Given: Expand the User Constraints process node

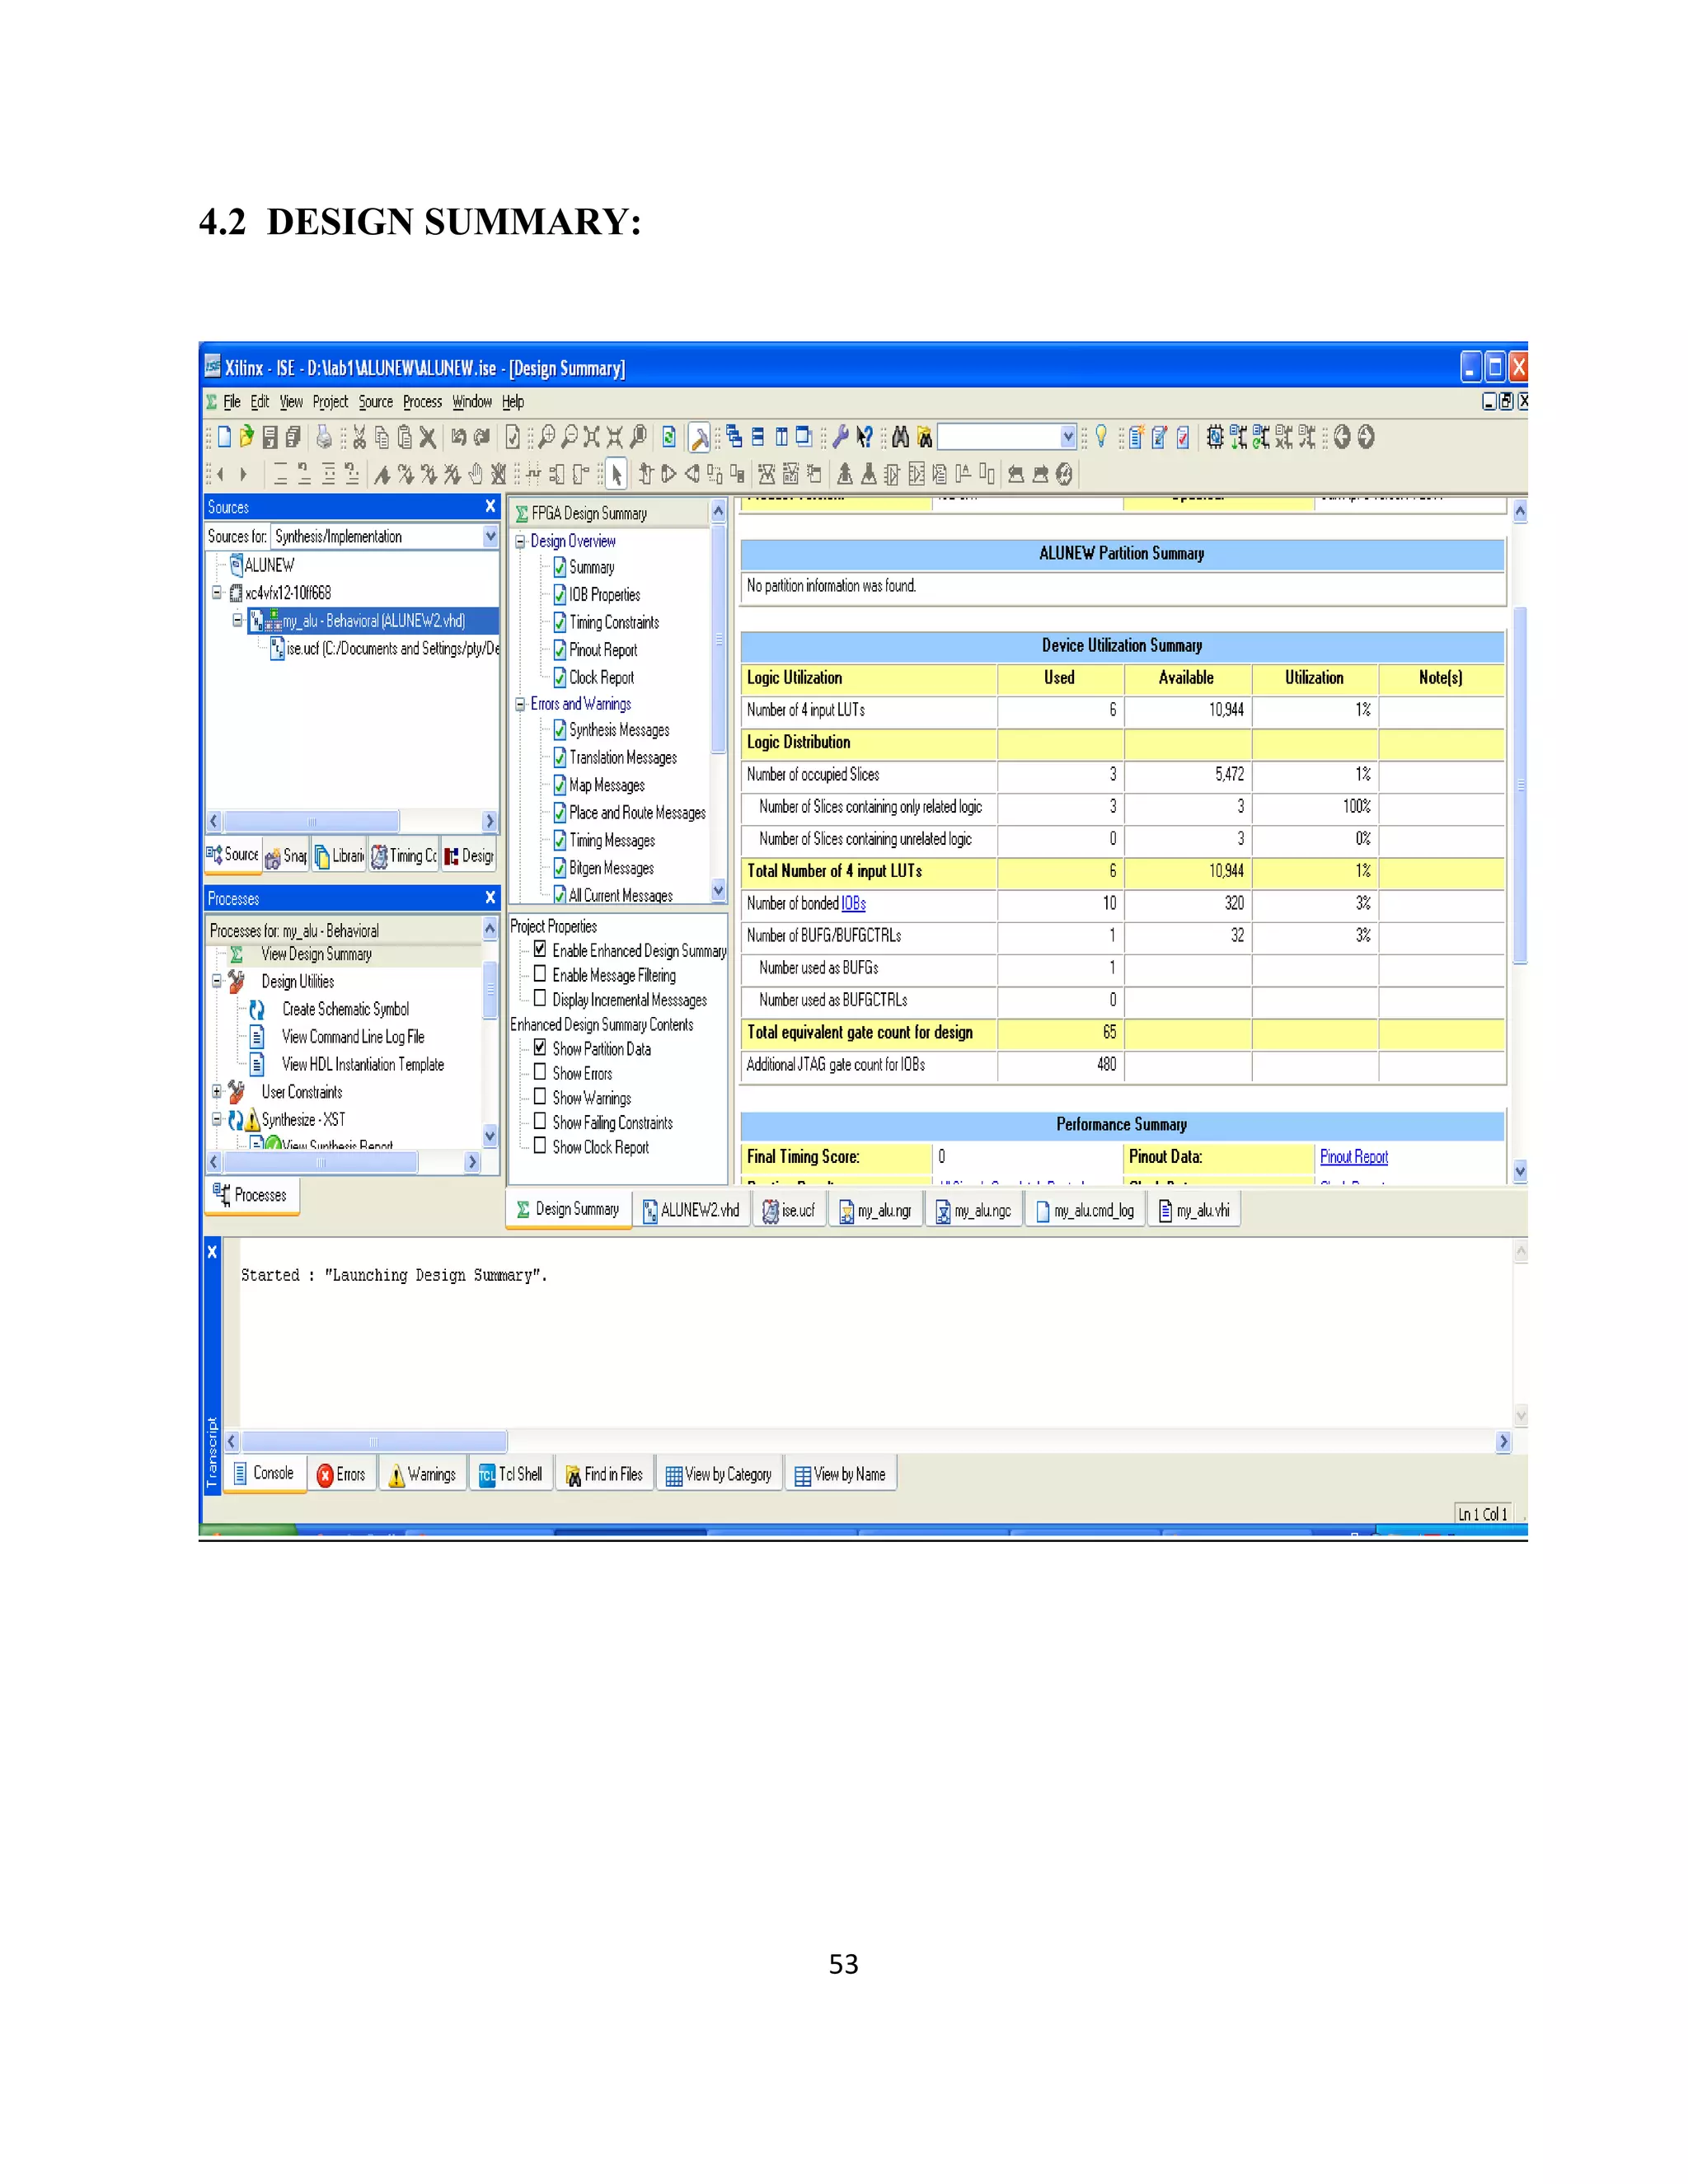Looking at the screenshot, I should click(x=217, y=1092).
